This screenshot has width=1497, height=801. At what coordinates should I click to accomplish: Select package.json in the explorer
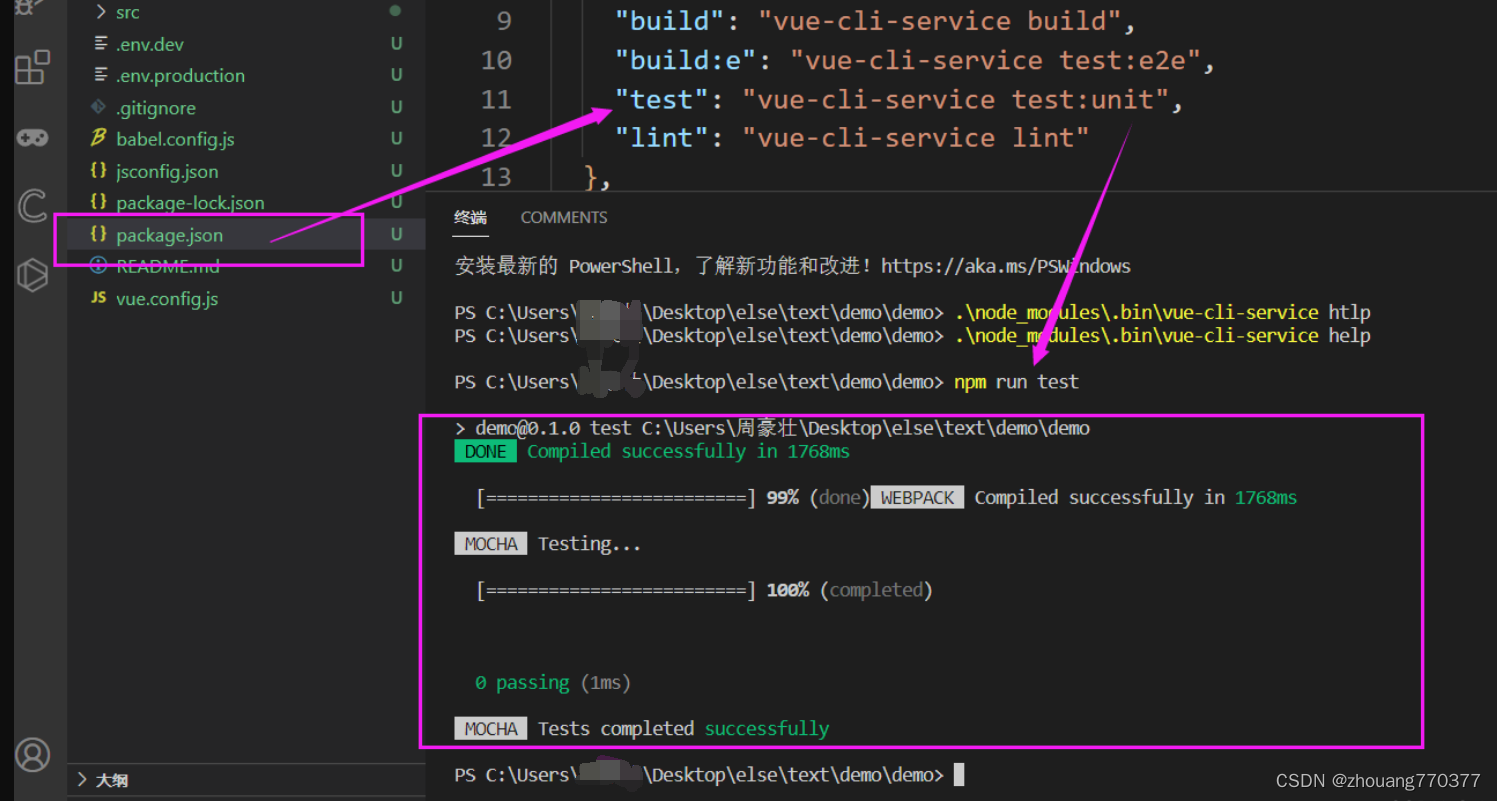169,234
